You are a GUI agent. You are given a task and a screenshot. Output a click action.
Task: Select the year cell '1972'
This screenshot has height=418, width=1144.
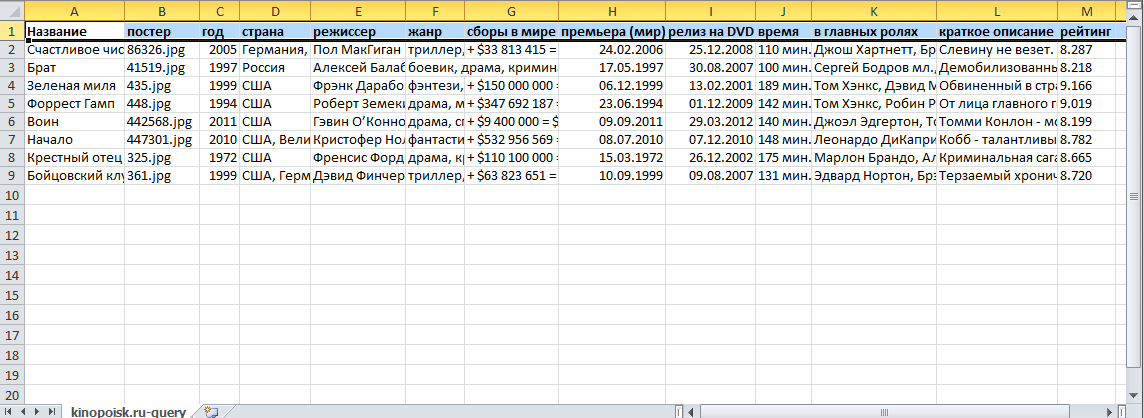219,157
